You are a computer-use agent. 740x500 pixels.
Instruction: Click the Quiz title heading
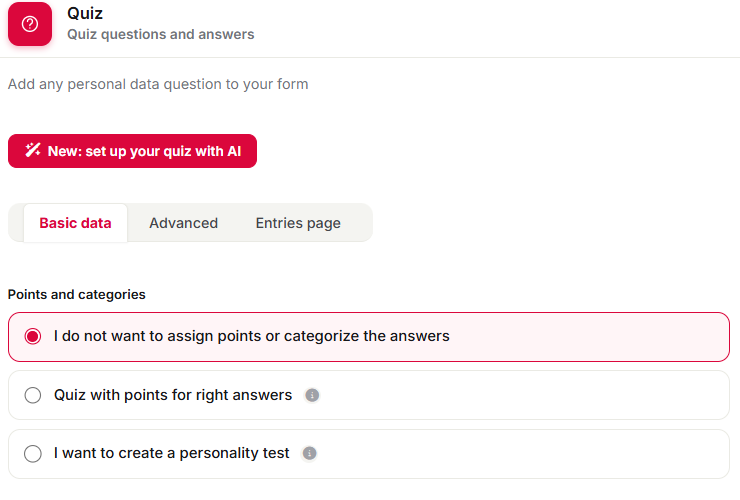(x=85, y=13)
